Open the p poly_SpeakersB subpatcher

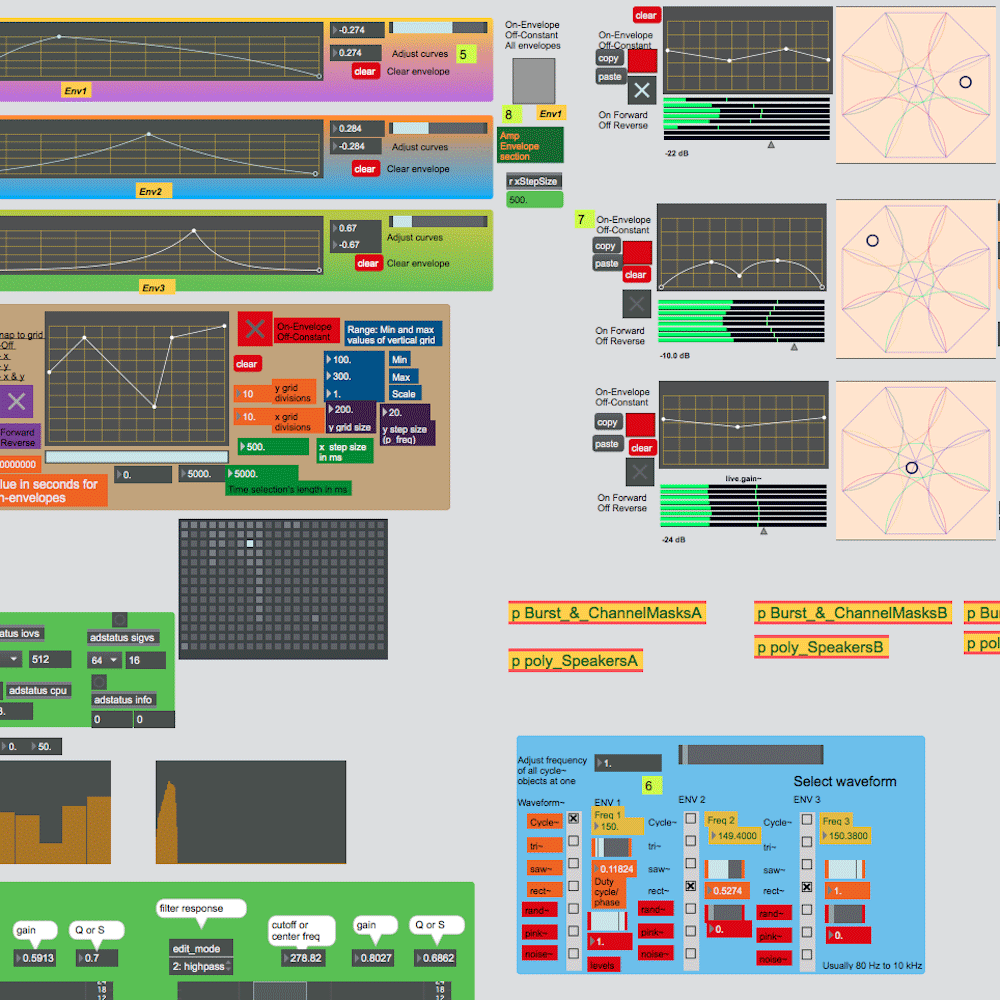[x=820, y=647]
